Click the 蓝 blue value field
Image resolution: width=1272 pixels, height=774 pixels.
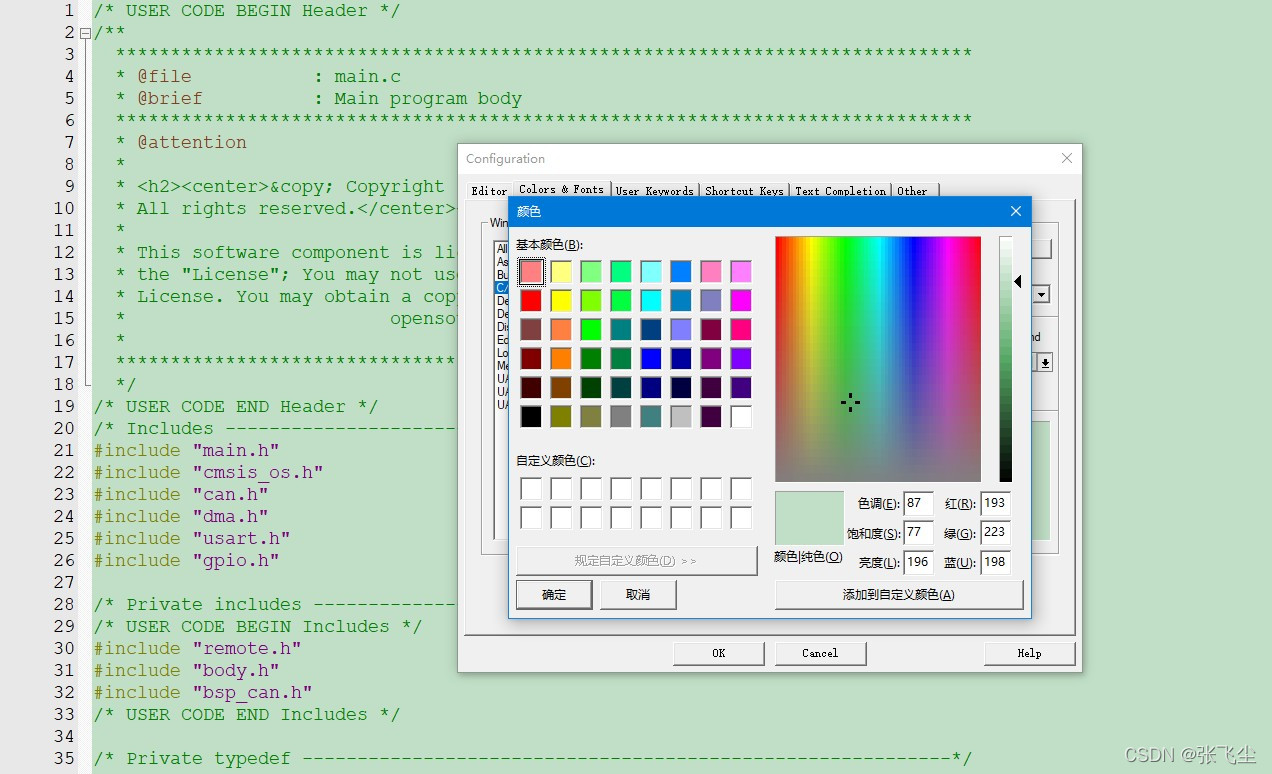(x=995, y=562)
